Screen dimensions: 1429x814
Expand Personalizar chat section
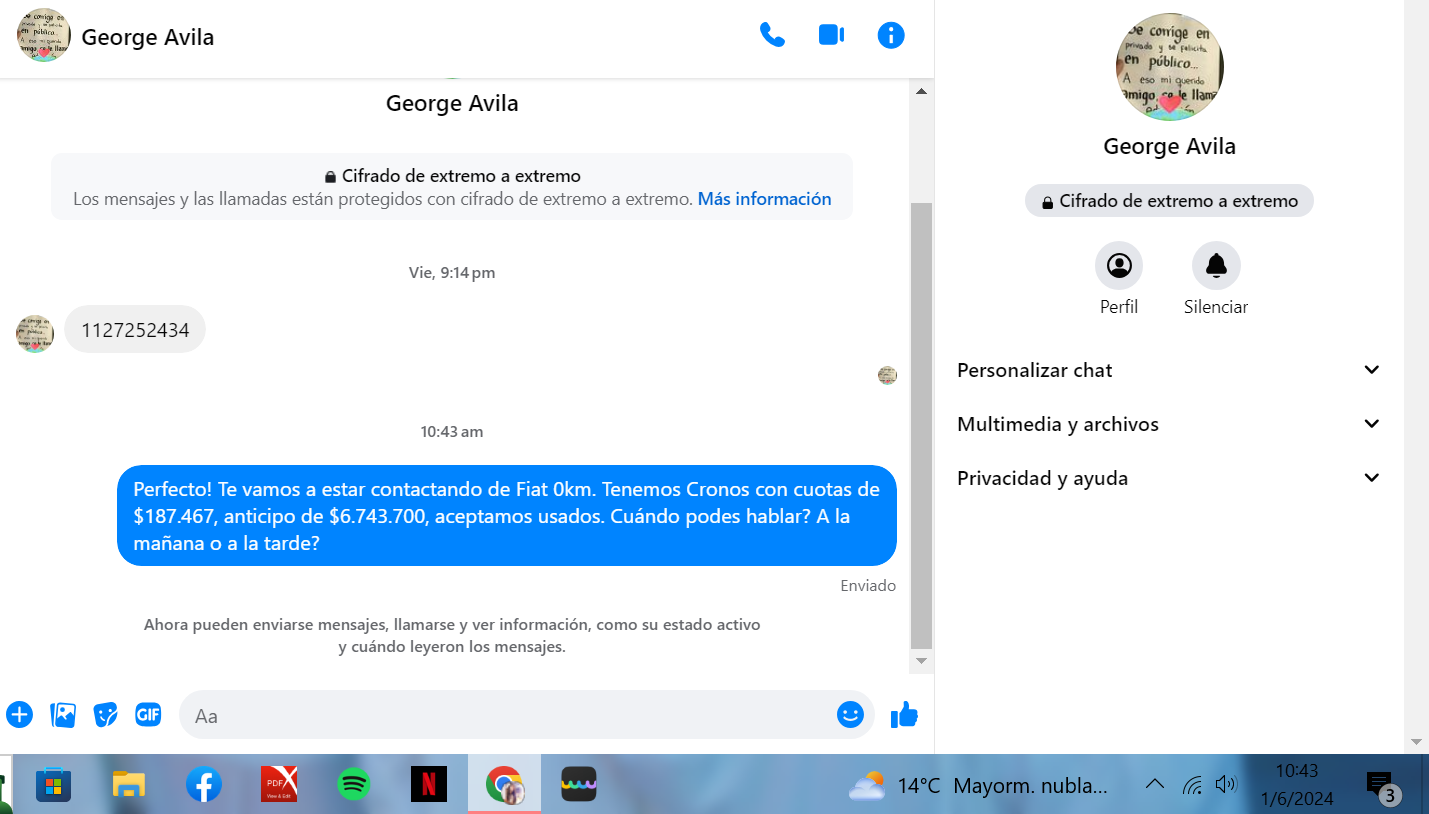coord(1168,370)
